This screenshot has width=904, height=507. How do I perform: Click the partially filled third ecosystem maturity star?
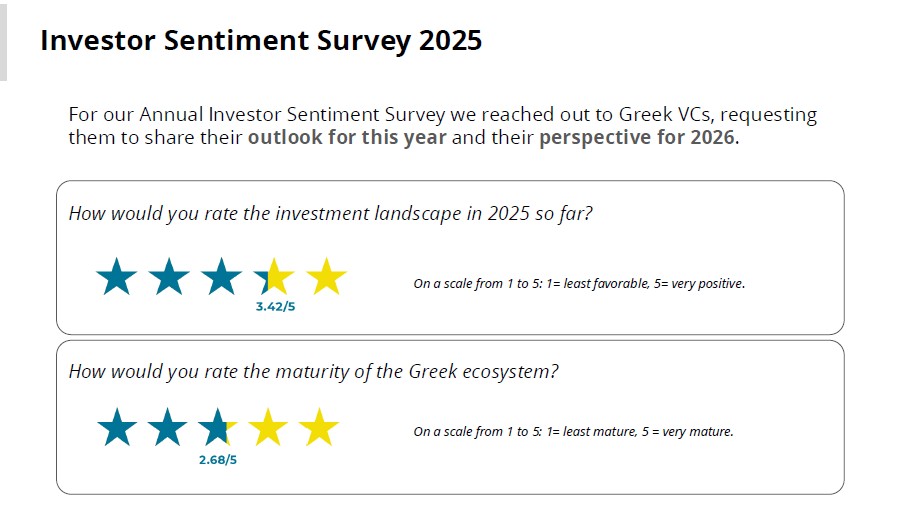216,428
